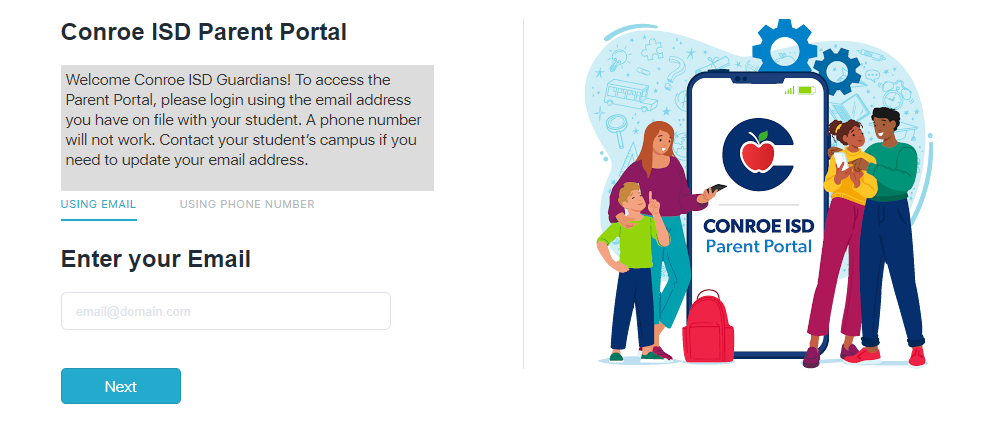Click the CONROE ISD text on phone
This screenshot has height=434, width=1005.
(758, 224)
